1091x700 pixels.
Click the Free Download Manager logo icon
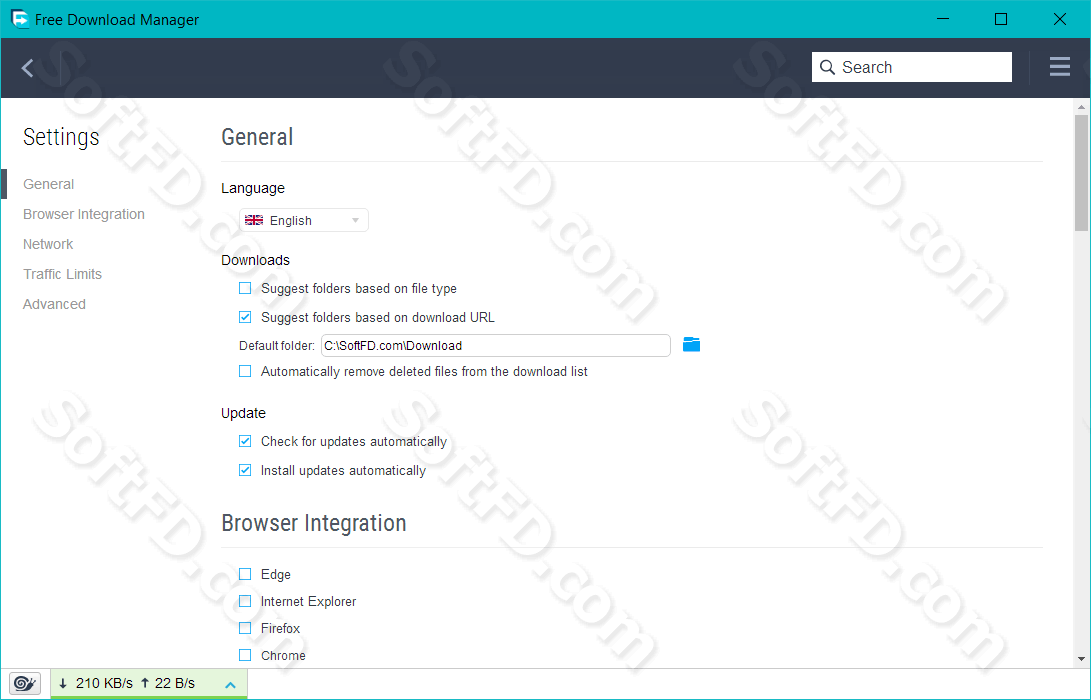[x=19, y=19]
